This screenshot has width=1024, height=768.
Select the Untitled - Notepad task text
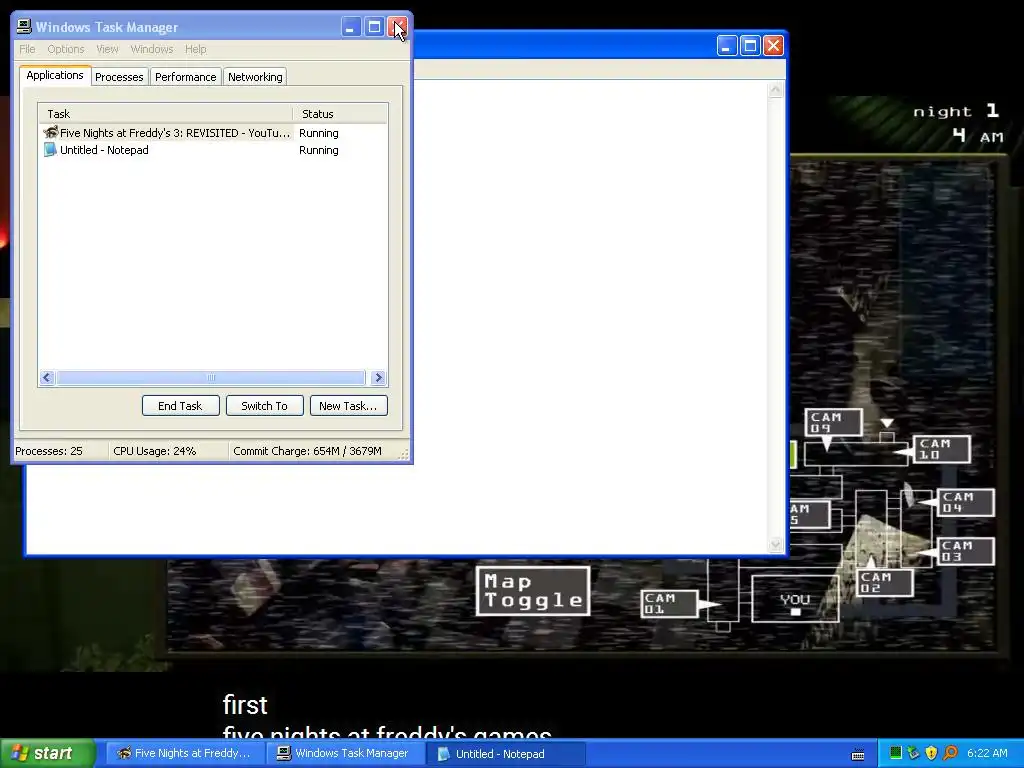coord(104,150)
